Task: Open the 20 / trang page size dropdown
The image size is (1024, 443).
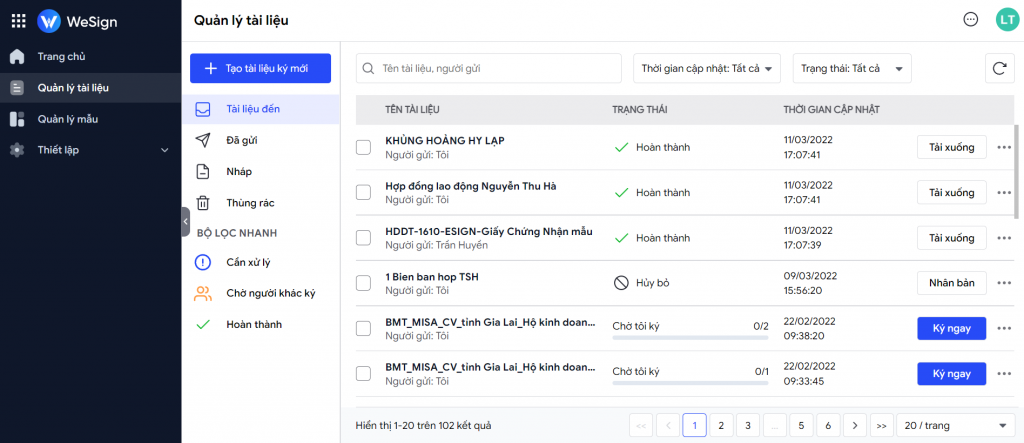Action: tap(955, 425)
